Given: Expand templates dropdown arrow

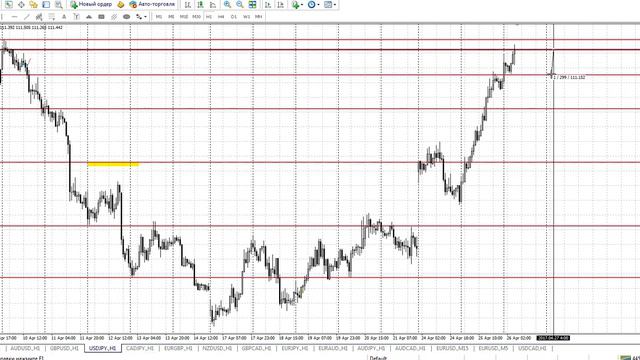Looking at the screenshot, I should (x=335, y=5).
